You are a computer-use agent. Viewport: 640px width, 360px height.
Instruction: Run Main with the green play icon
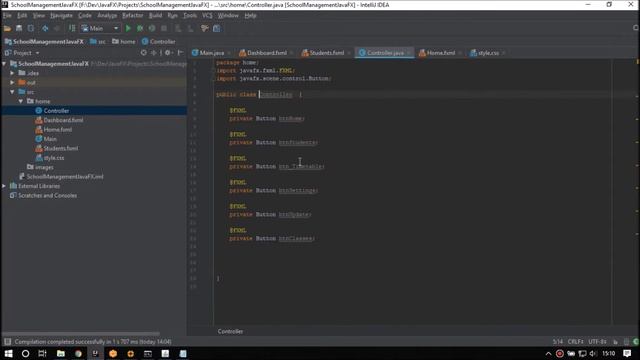pyautogui.click(x=128, y=28)
